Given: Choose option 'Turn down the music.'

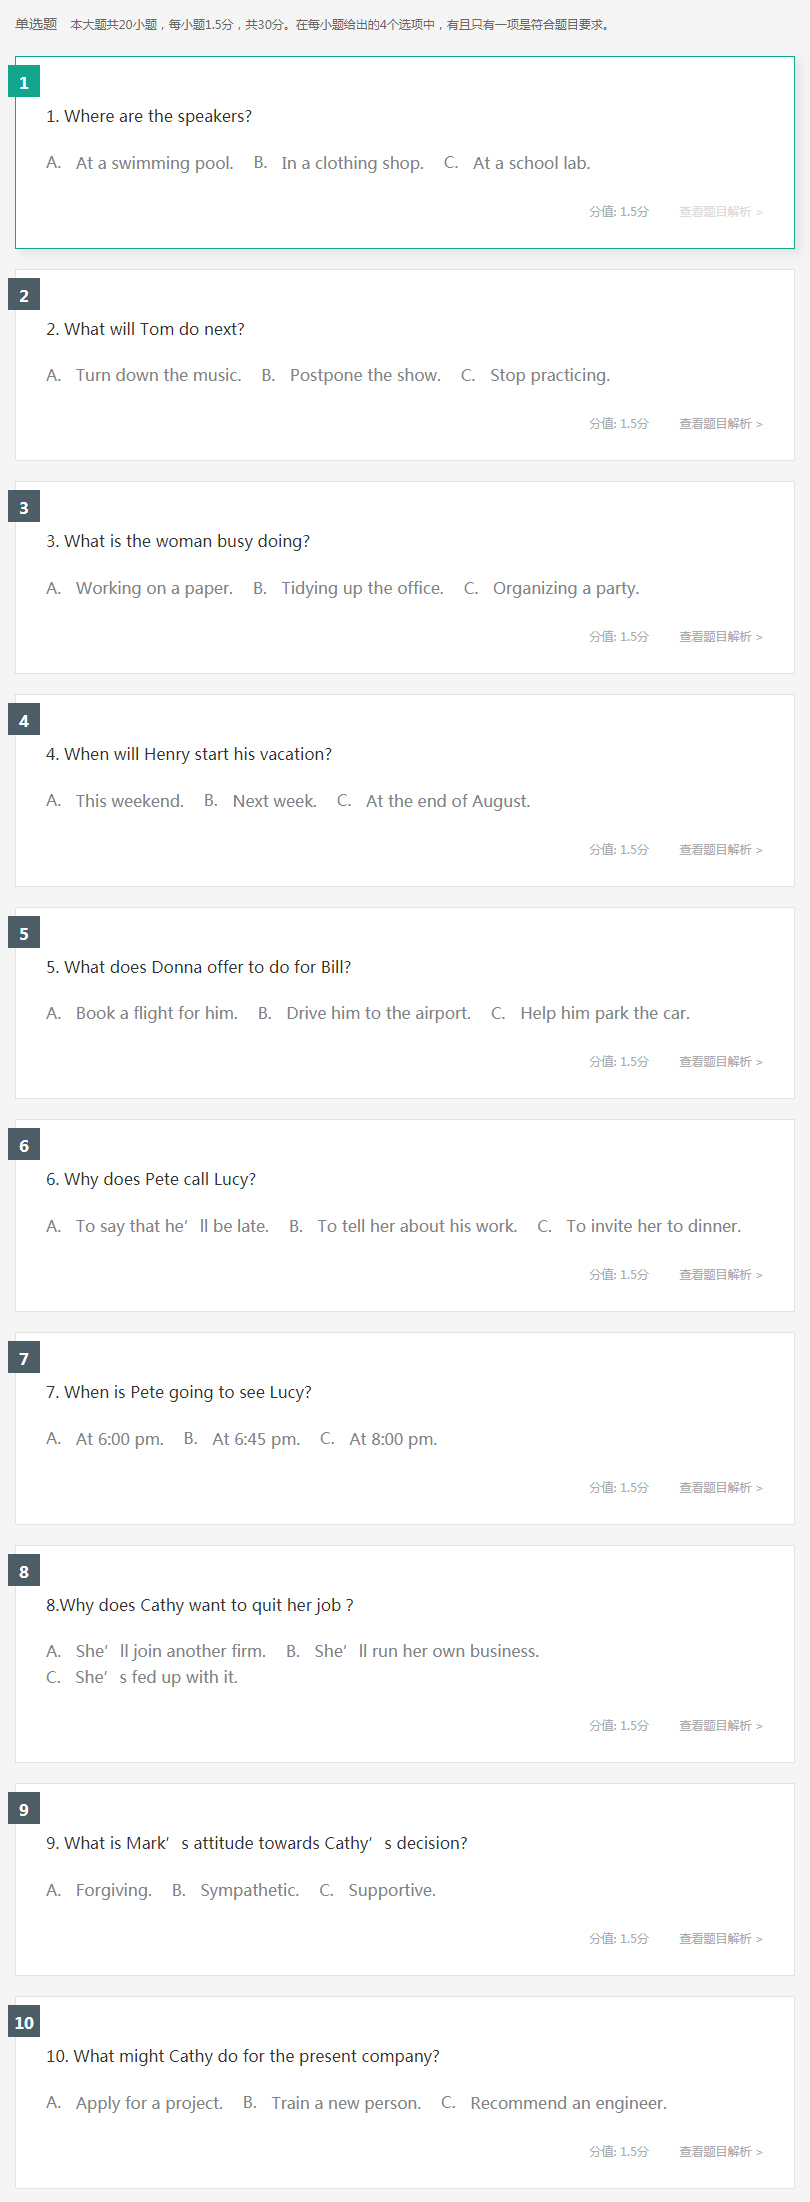Looking at the screenshot, I should pyautogui.click(x=158, y=375).
